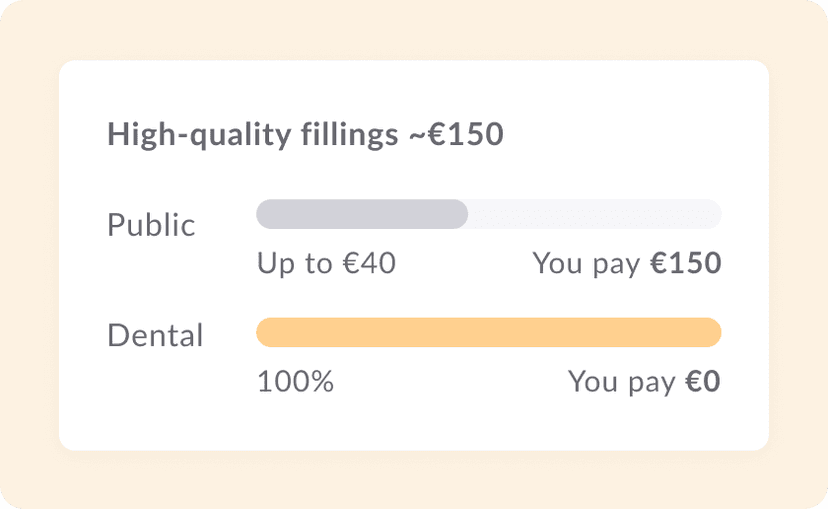The image size is (828, 509).
Task: Click the "100%" caption under Dental bar
Action: point(295,382)
